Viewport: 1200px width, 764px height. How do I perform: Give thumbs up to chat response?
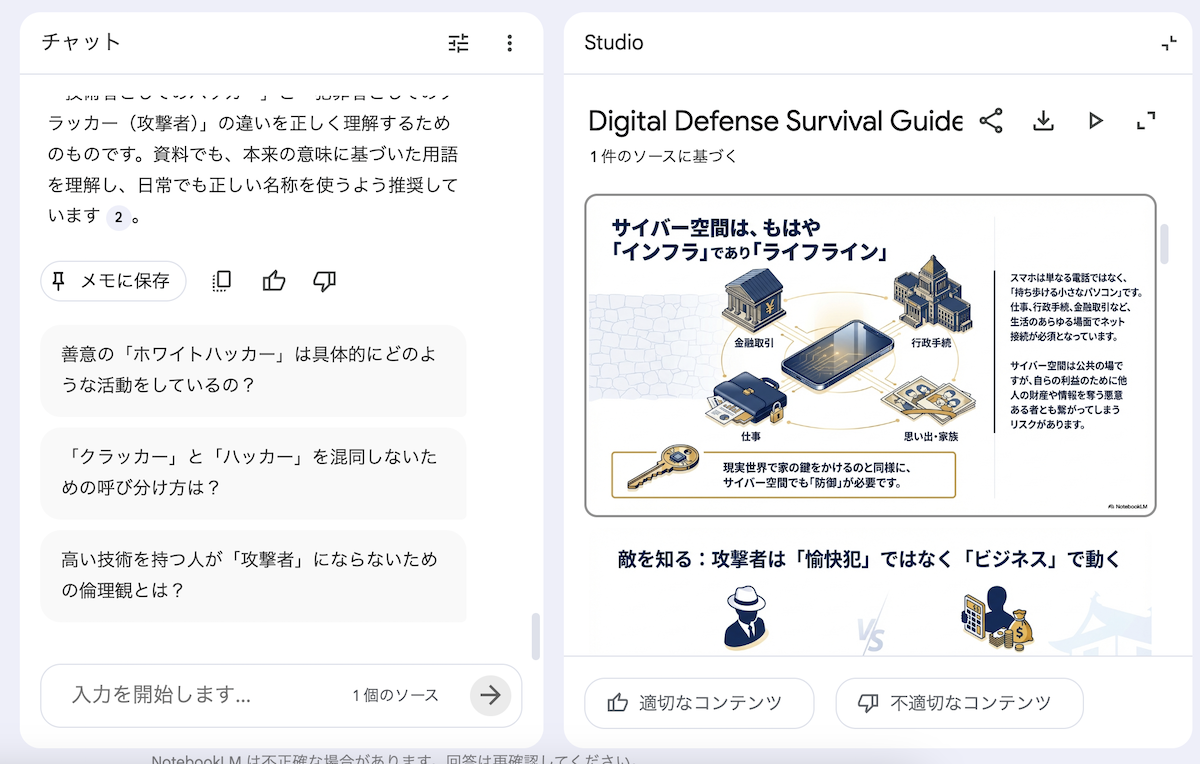[x=274, y=281]
